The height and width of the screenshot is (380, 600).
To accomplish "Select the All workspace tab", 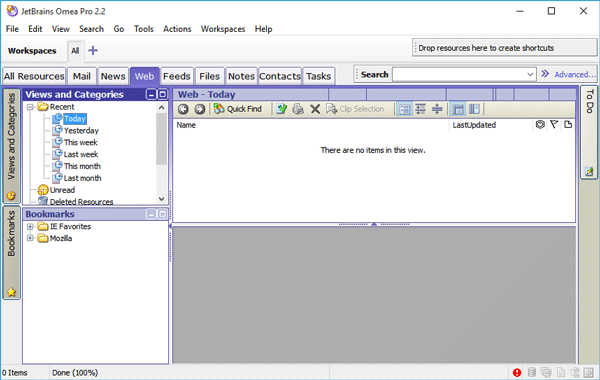I will tap(75, 51).
